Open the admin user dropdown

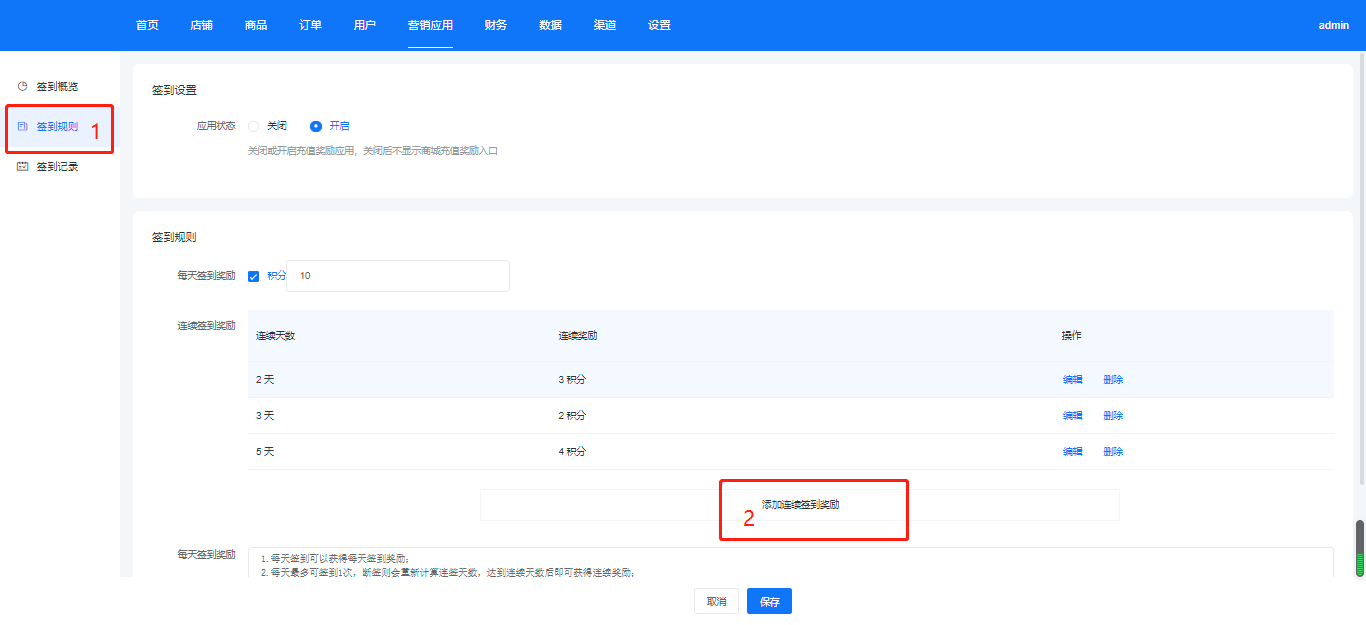click(x=1333, y=26)
